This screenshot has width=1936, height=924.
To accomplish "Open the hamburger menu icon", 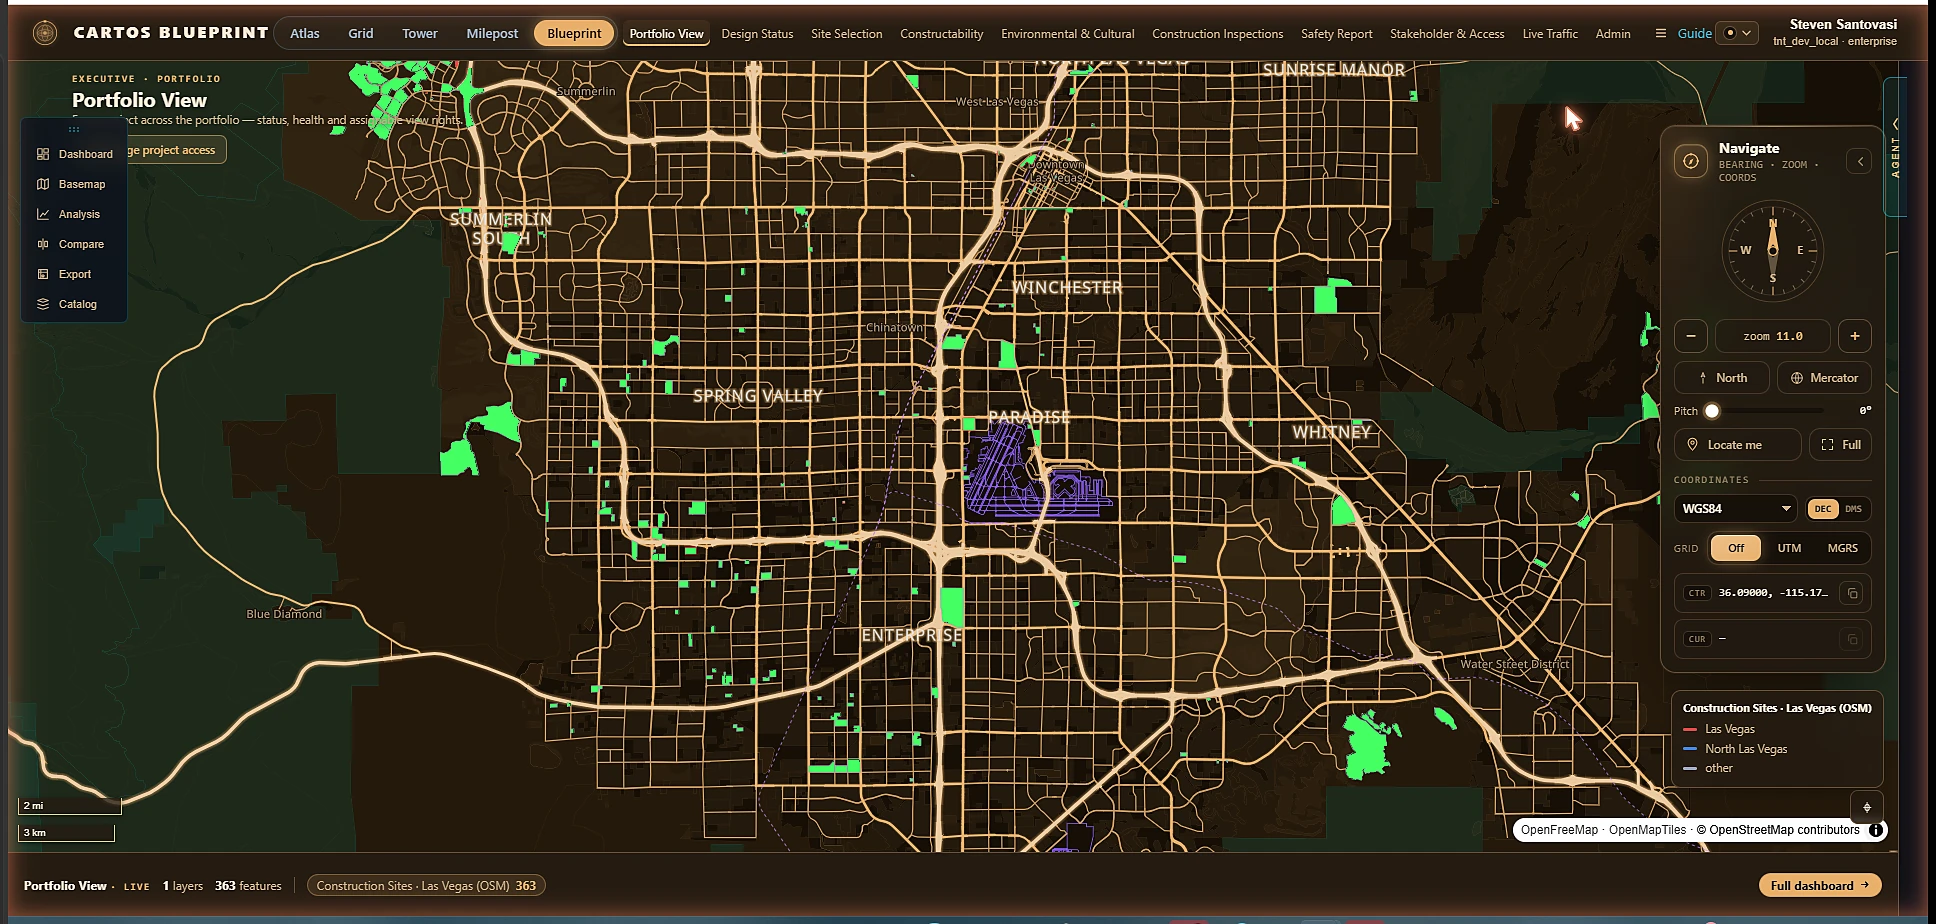I will [1660, 33].
